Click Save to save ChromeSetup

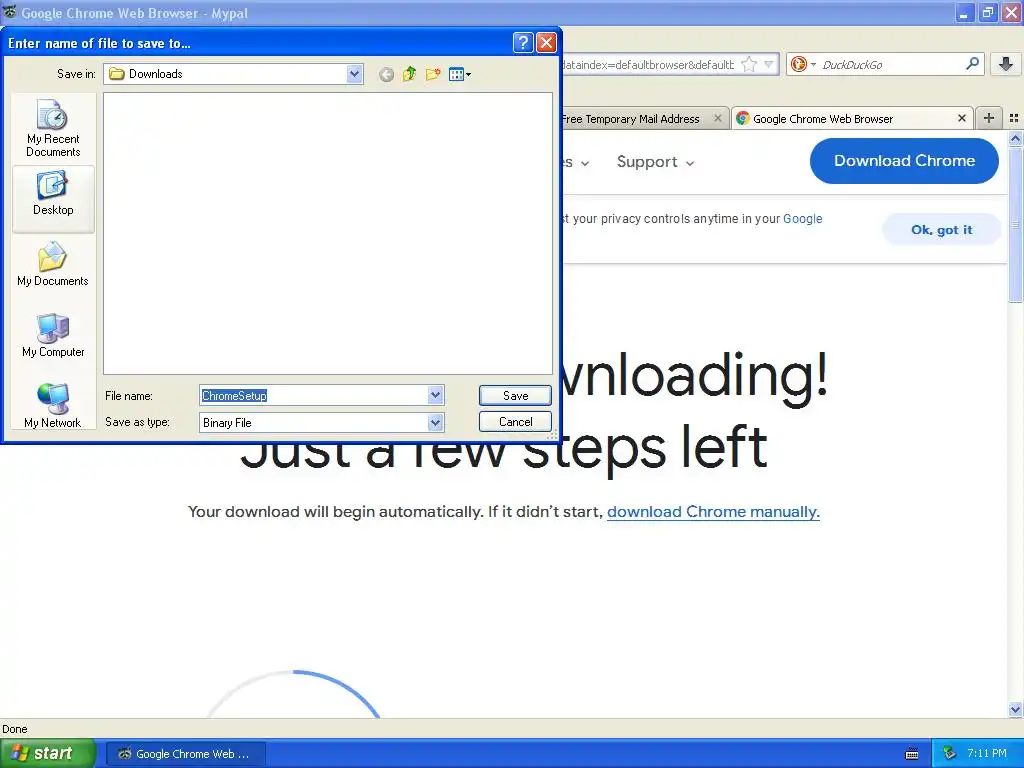tap(515, 396)
